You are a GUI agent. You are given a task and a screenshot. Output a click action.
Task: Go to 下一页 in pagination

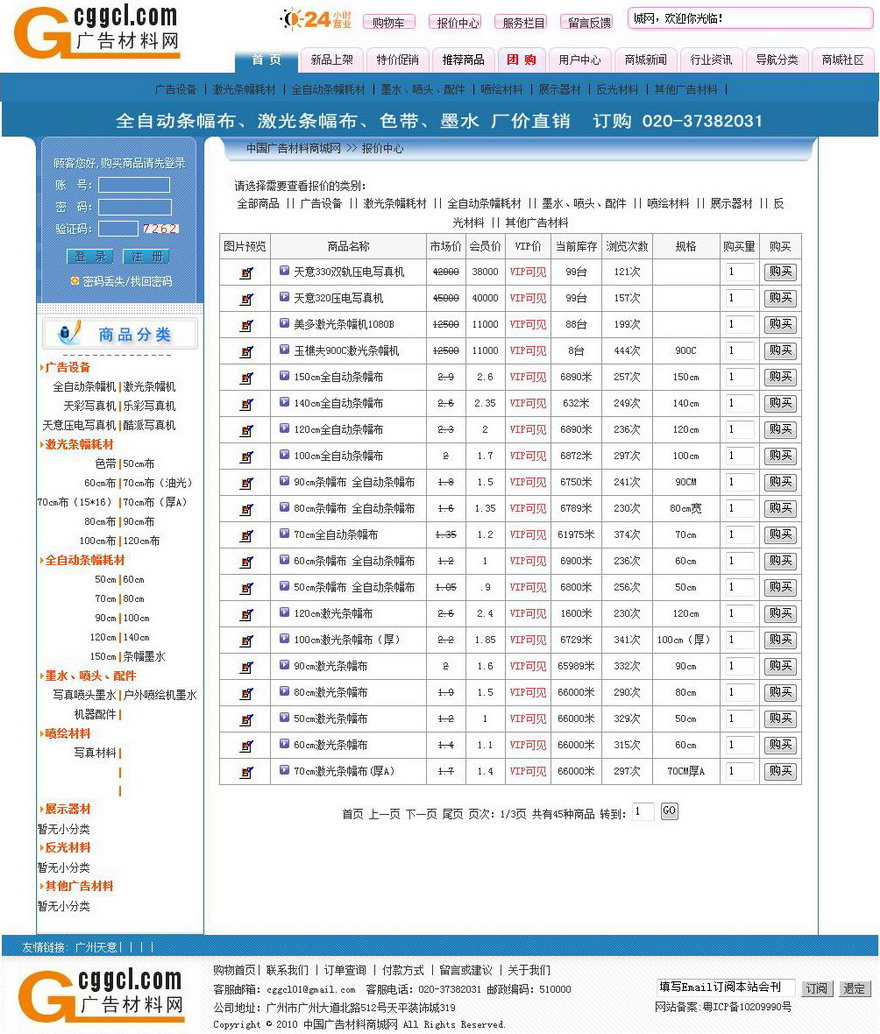[x=421, y=814]
